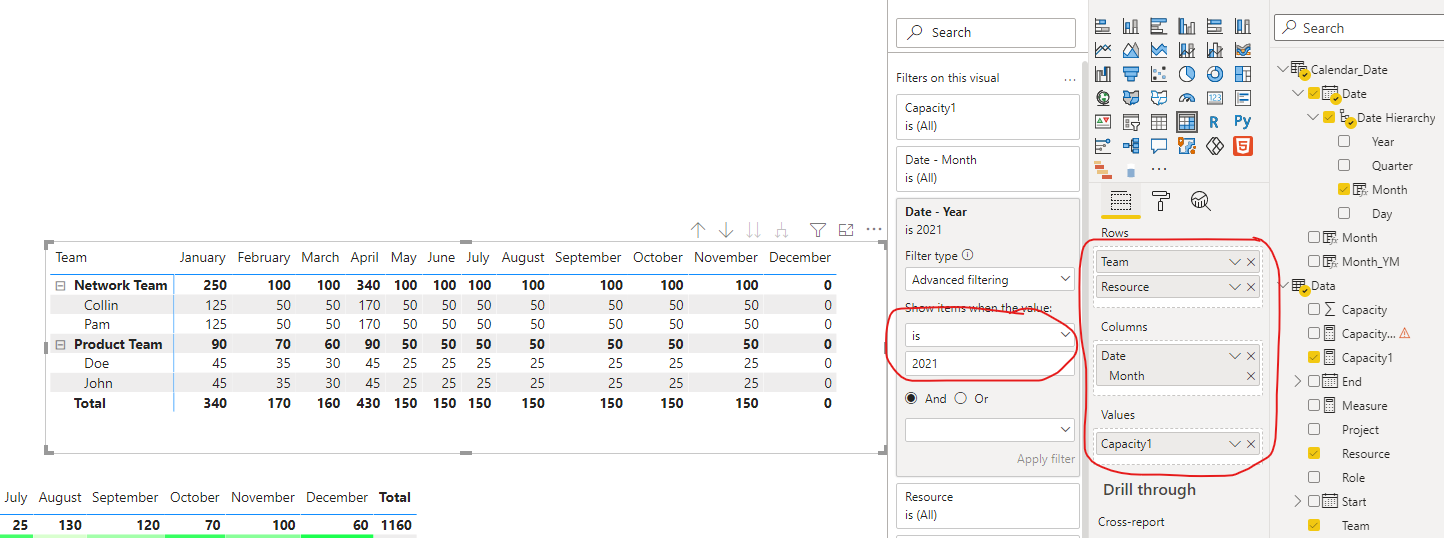Remove Month from Columns well
Screen dimensions: 1444x538
tap(1251, 376)
